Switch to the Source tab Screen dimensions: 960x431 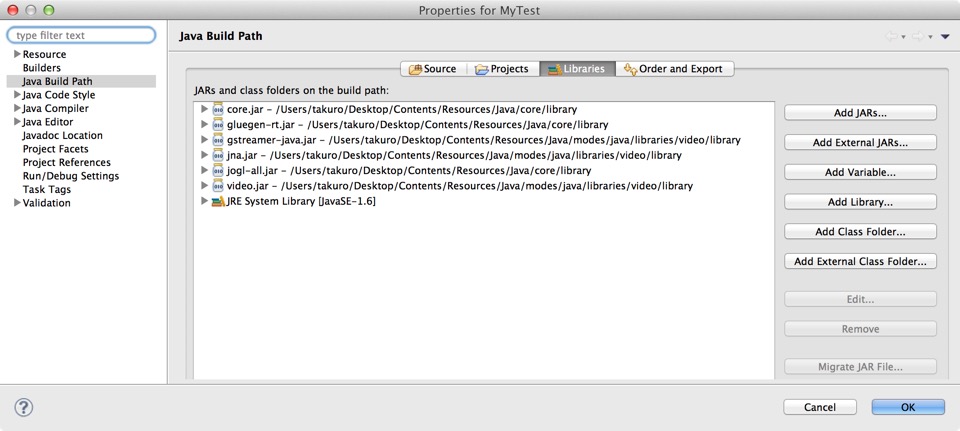click(x=432, y=69)
